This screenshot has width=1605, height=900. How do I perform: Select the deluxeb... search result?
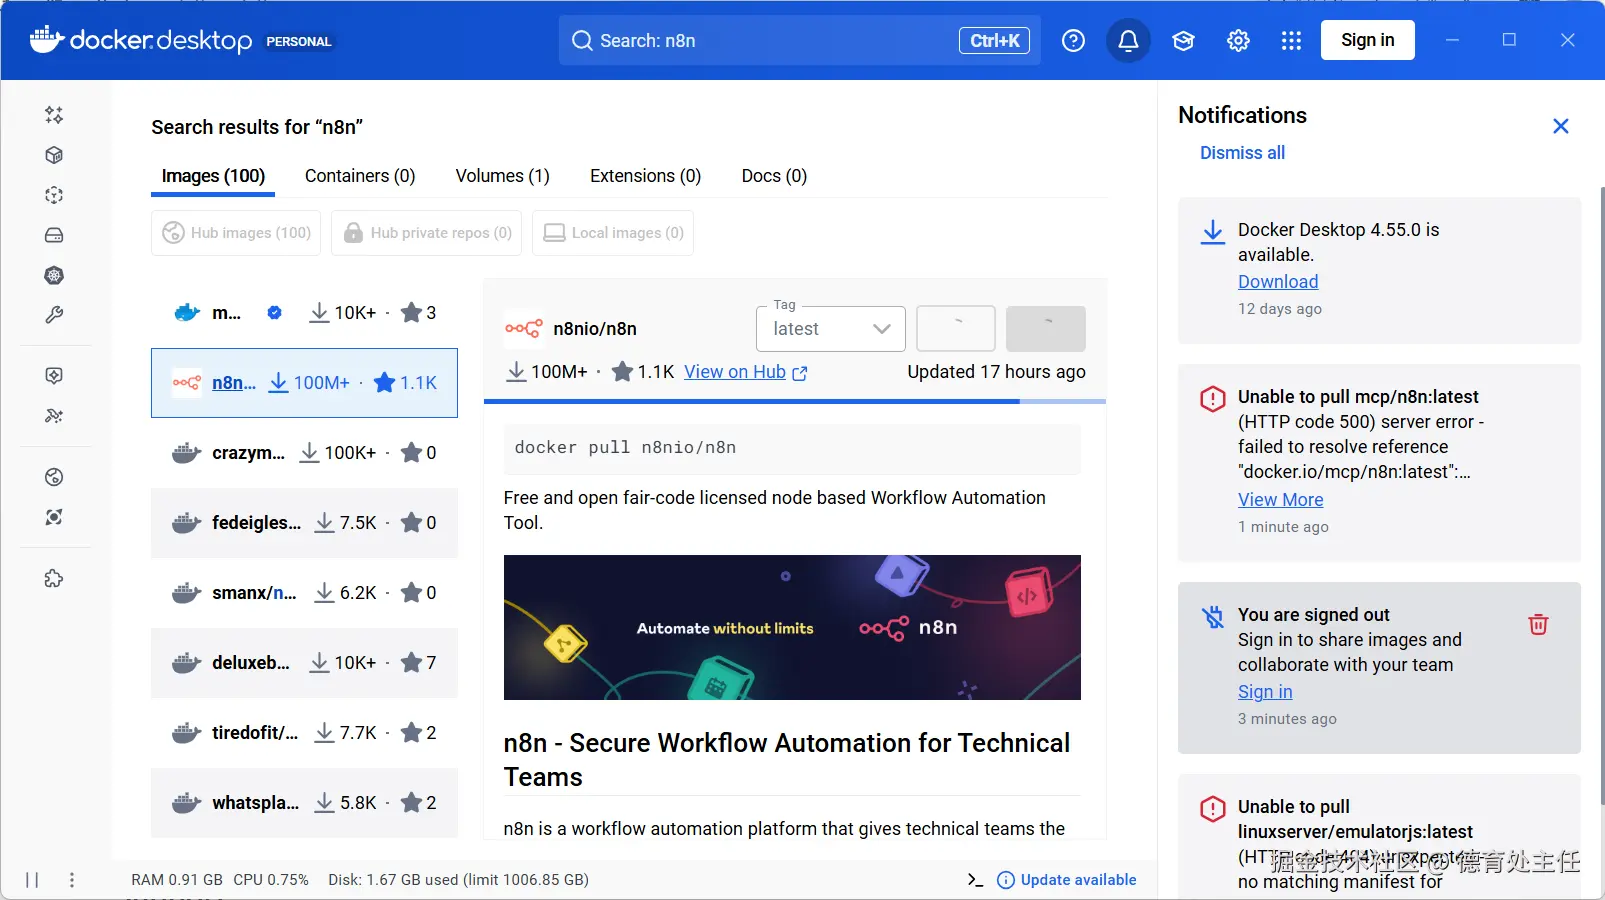pos(305,663)
